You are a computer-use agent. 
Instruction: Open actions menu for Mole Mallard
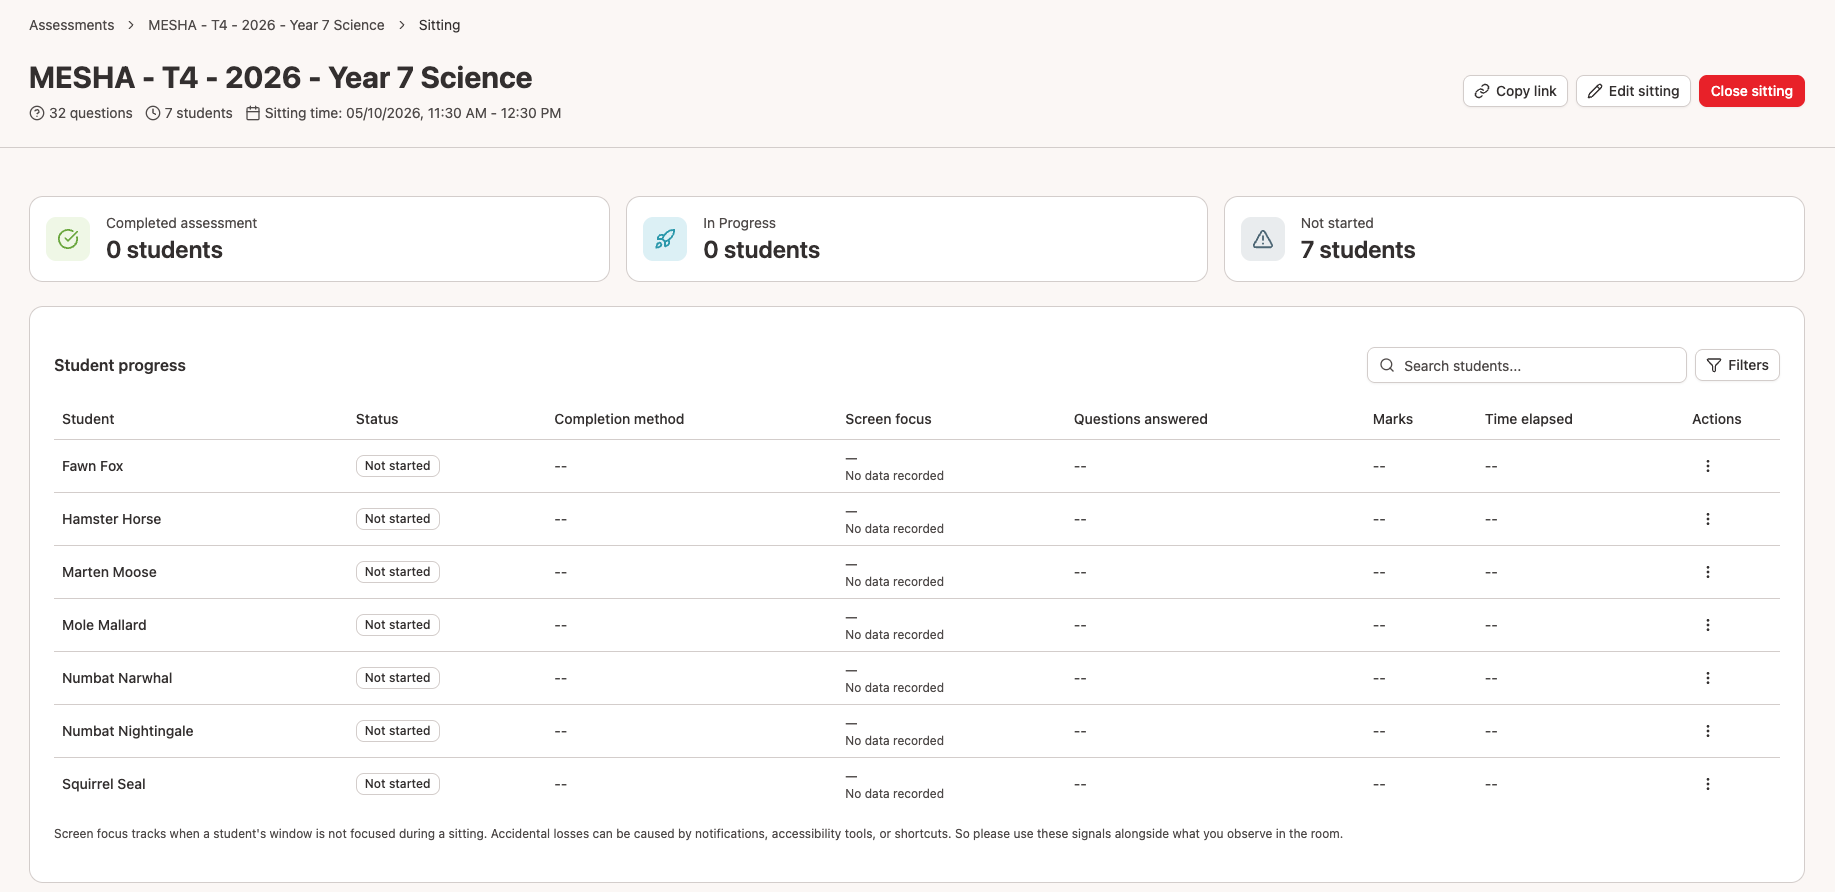(x=1707, y=625)
